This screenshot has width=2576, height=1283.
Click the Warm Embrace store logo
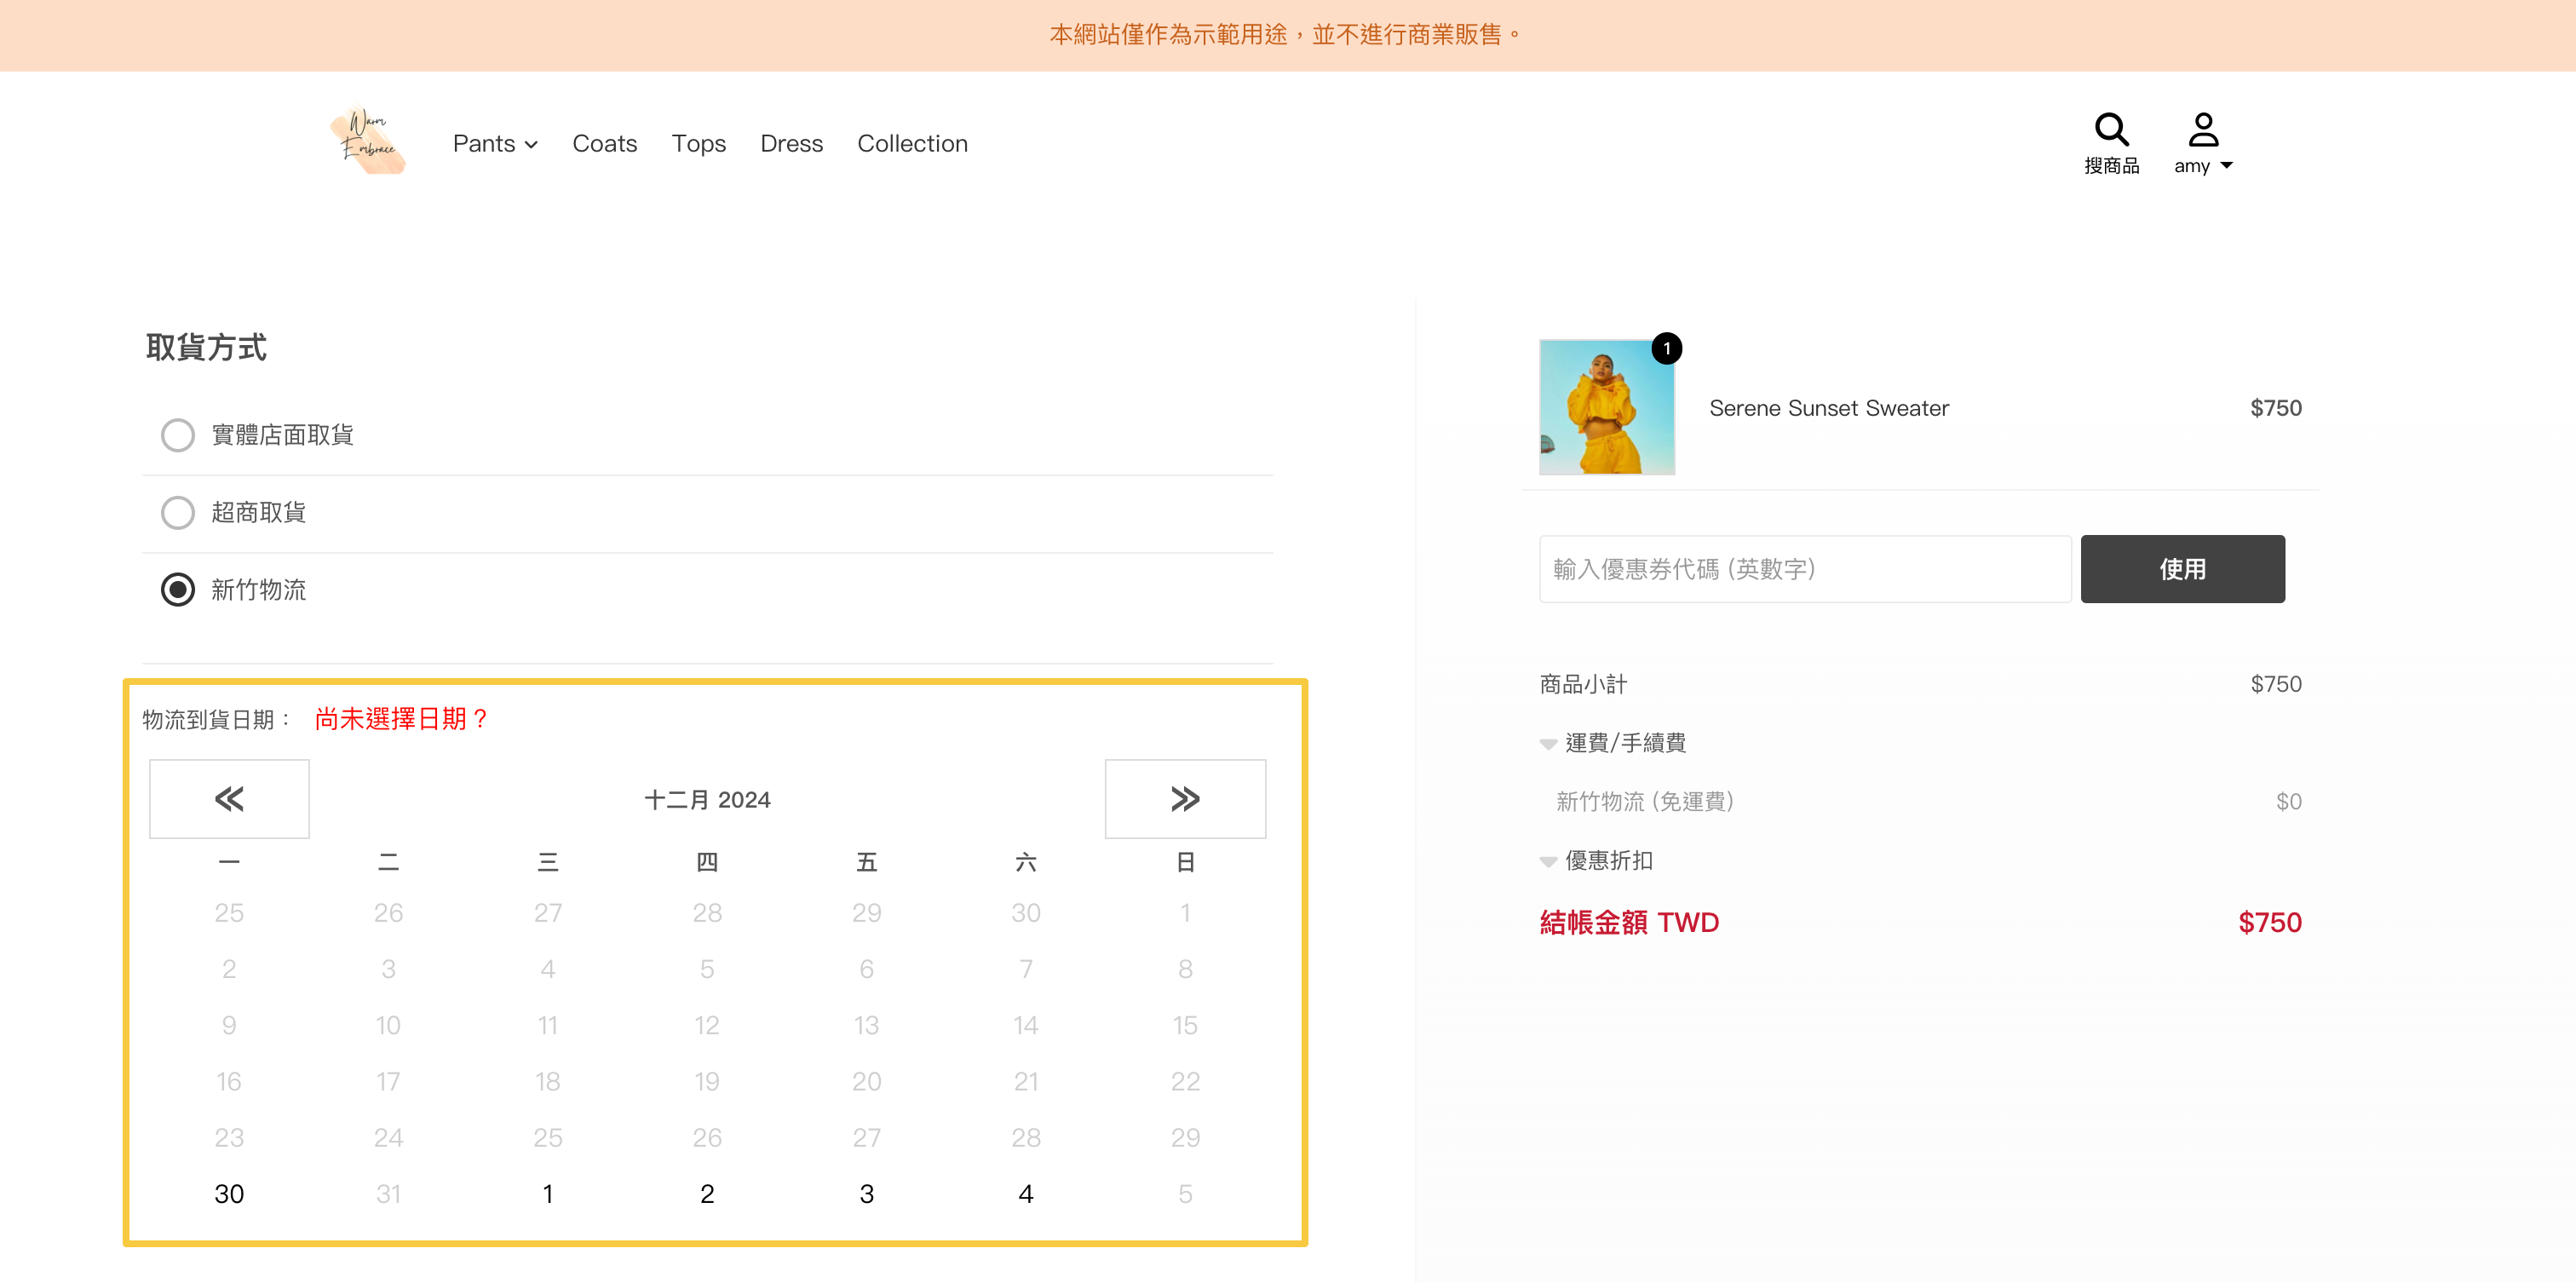pos(368,142)
